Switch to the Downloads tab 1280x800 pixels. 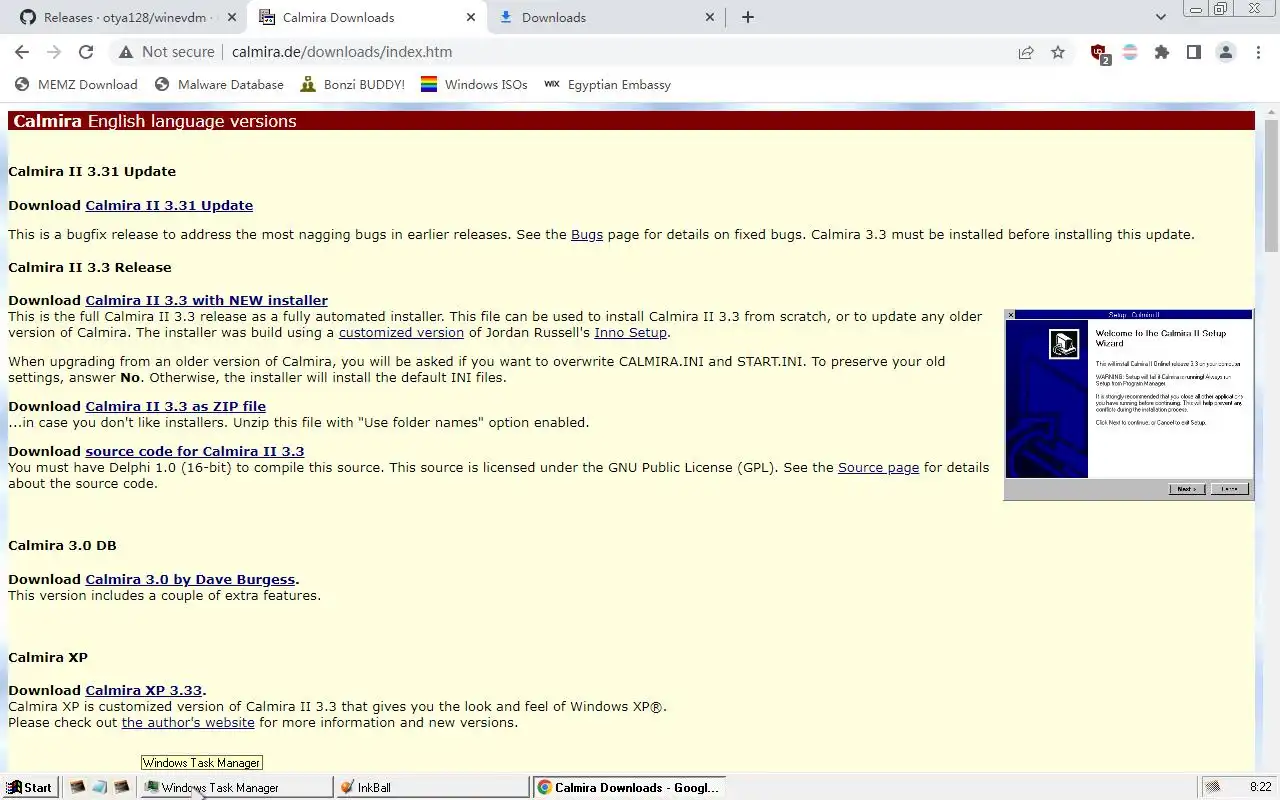tap(607, 17)
